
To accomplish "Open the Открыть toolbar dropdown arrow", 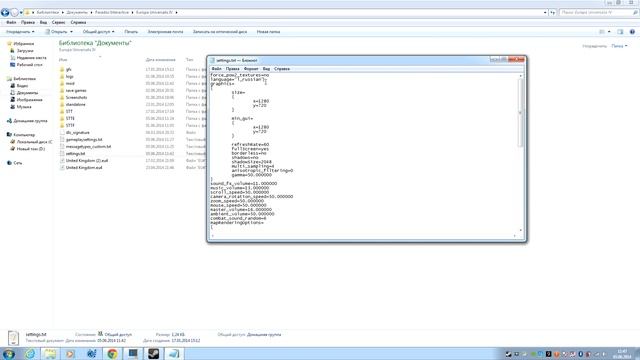I will [71, 31].
